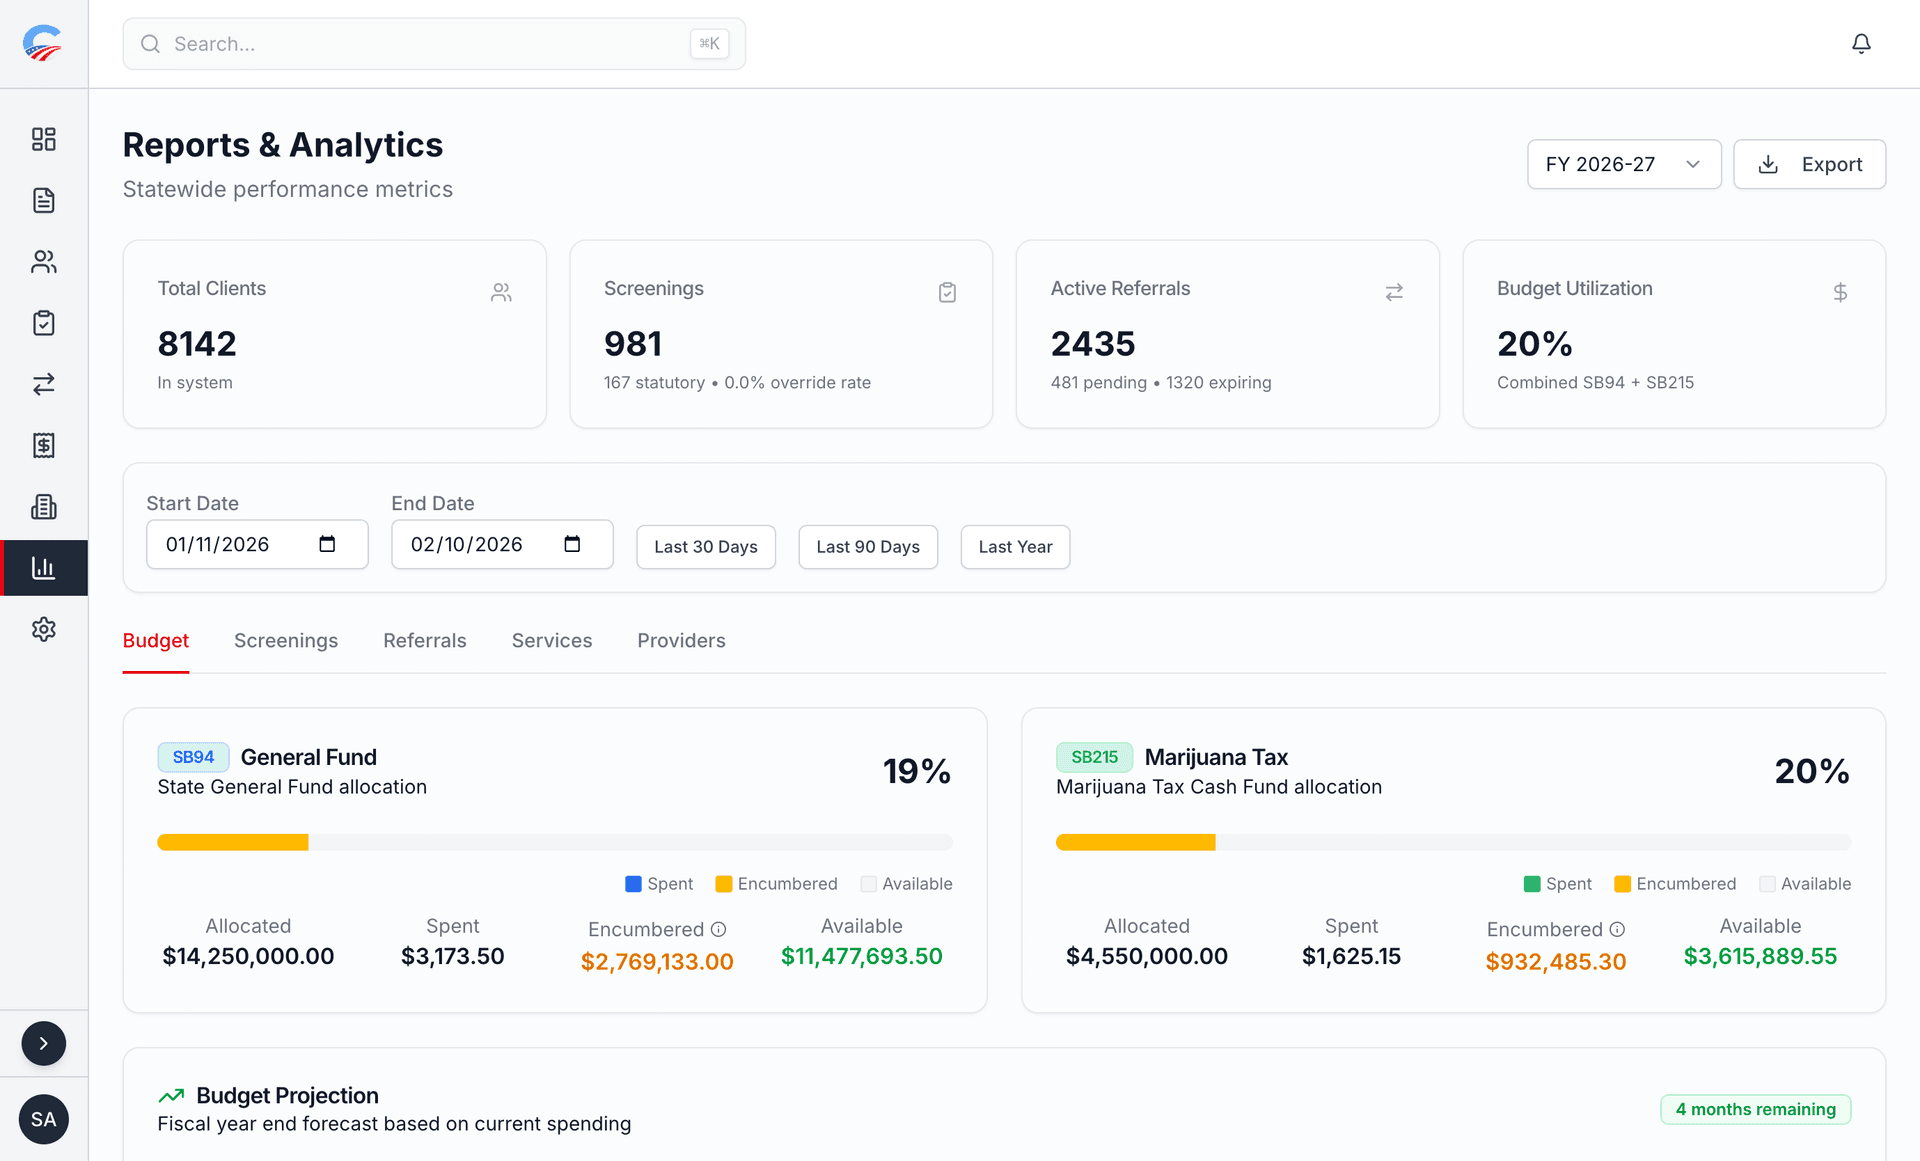This screenshot has height=1161, width=1920.
Task: Click the $11,477,693.50 available amount
Action: coord(861,956)
